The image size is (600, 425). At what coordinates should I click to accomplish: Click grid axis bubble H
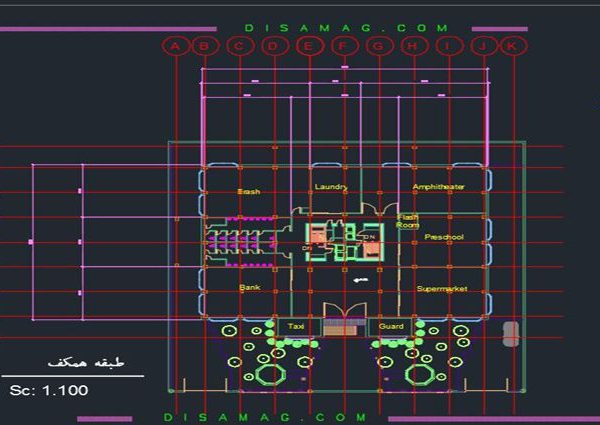coord(412,46)
